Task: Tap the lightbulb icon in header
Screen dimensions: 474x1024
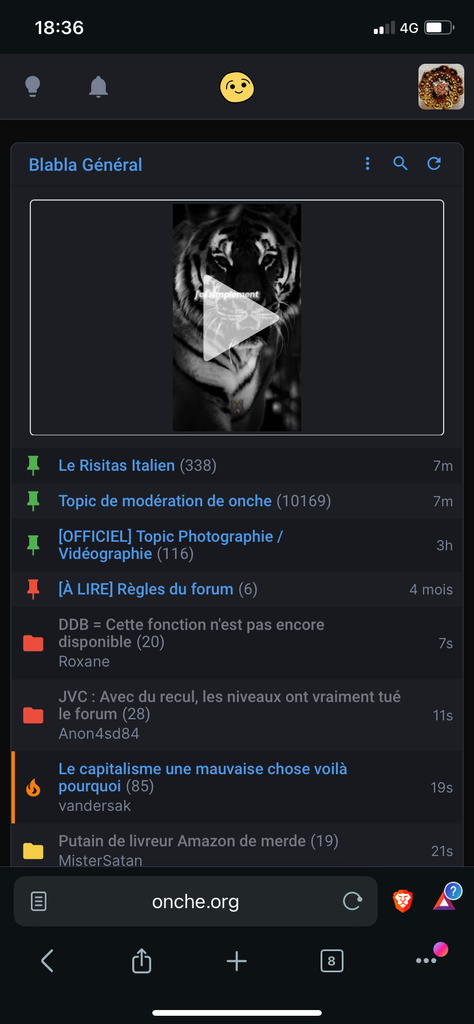Action: (x=33, y=86)
